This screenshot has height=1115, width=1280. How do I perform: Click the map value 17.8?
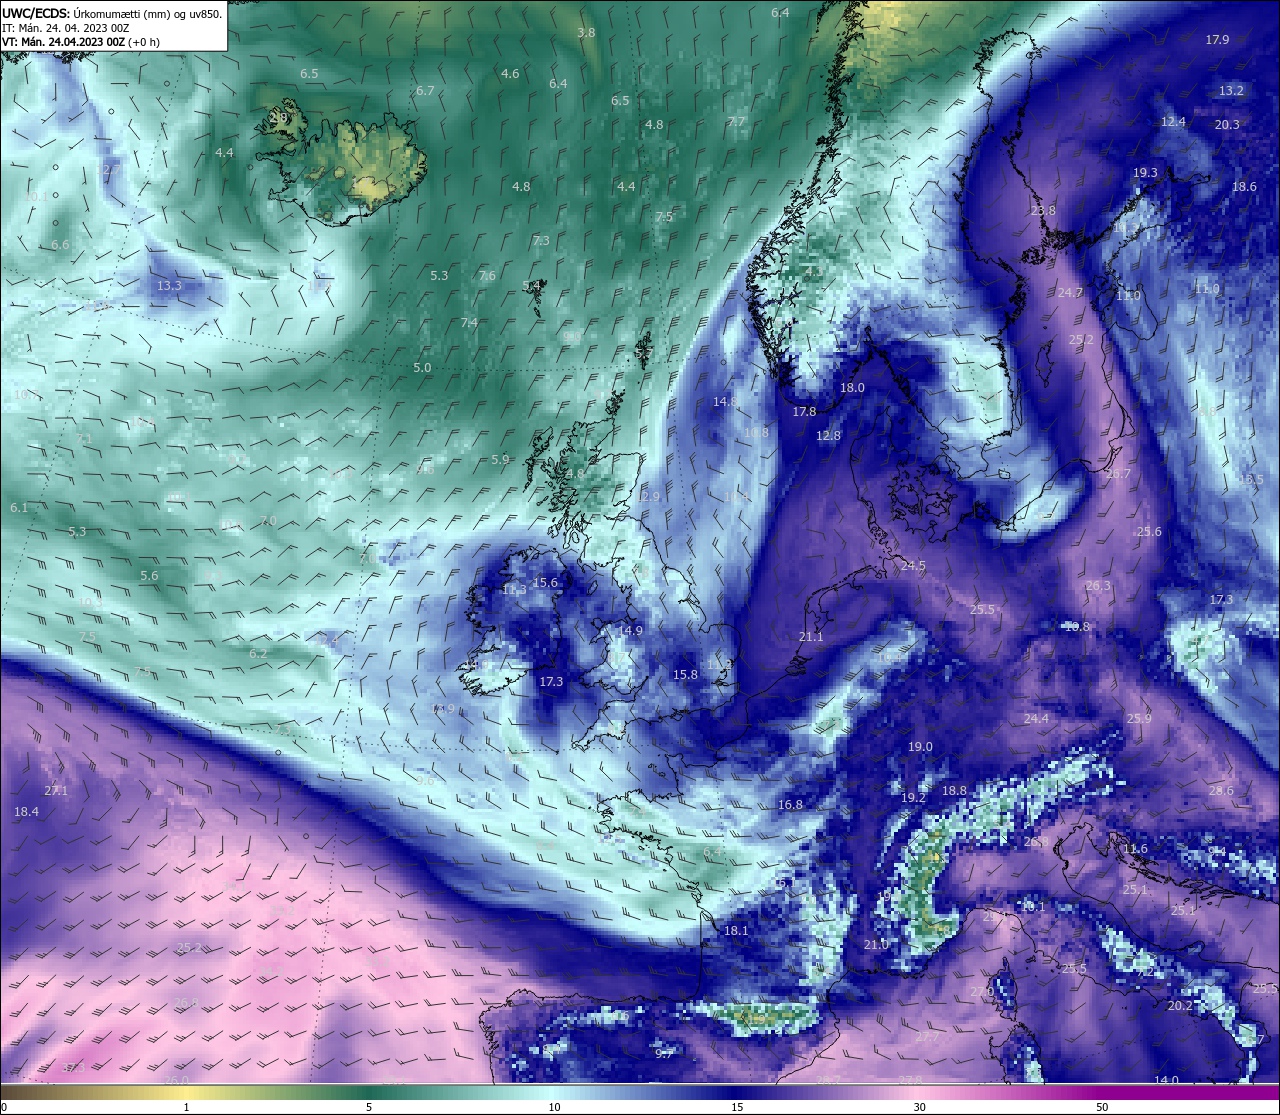[804, 412]
